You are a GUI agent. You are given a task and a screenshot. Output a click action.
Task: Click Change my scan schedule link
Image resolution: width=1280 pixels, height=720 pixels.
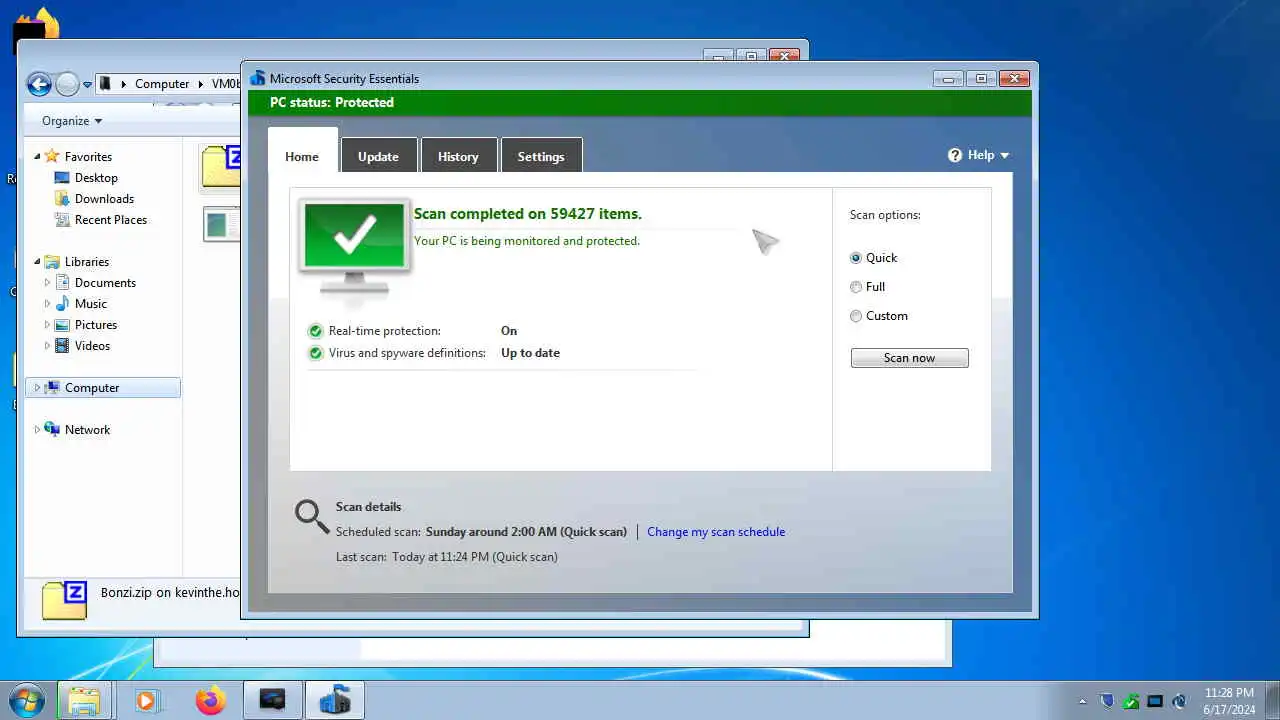coord(716,532)
